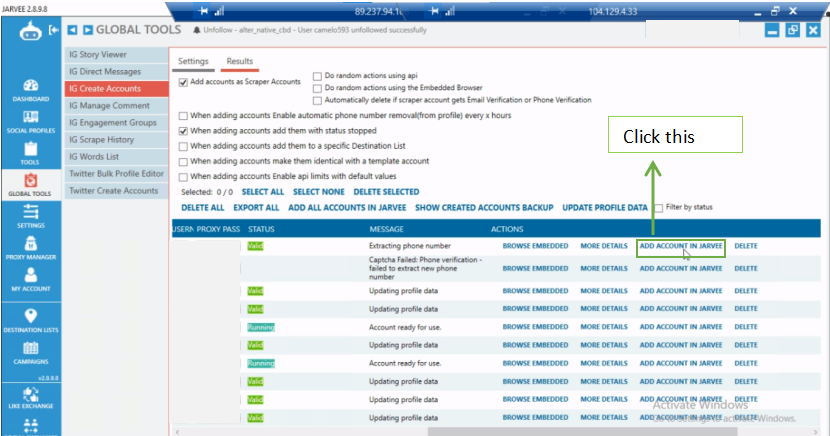The image size is (830, 436).
Task: Click SELECT ALL link
Action: [263, 192]
